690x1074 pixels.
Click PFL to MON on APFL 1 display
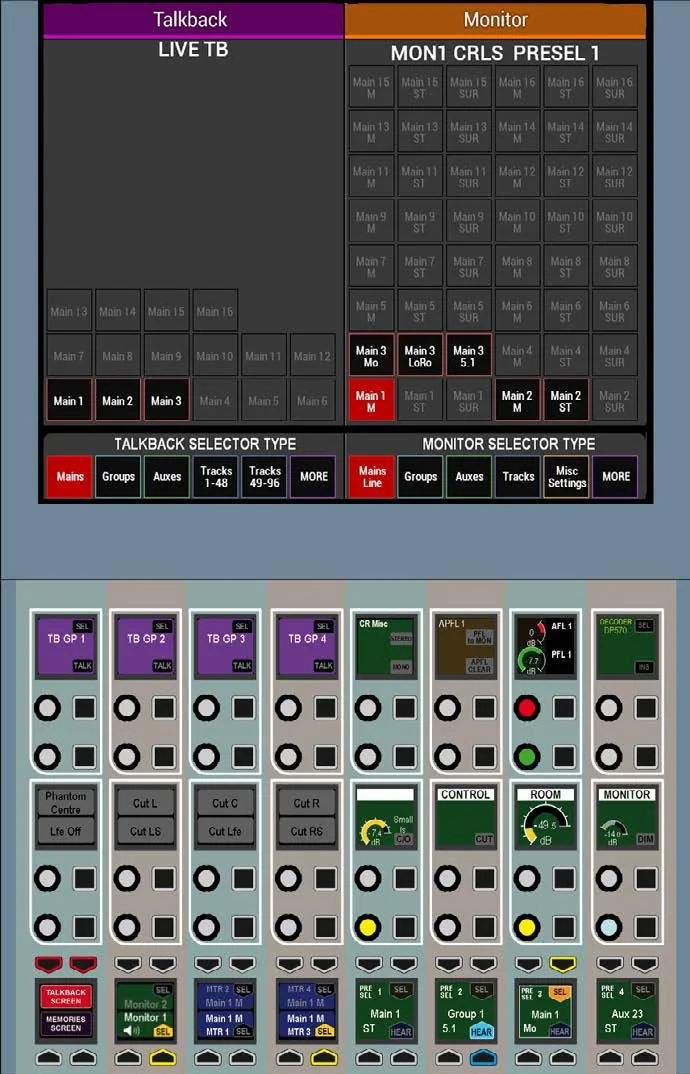(x=480, y=637)
